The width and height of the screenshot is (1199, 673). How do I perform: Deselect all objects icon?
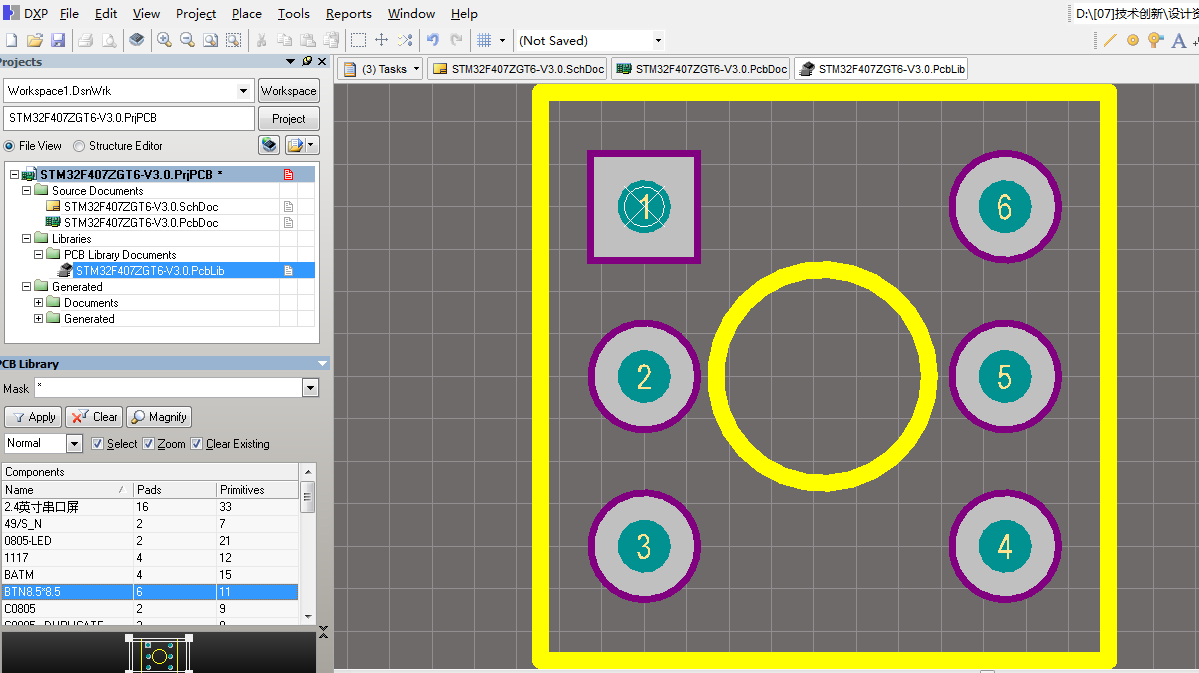(x=405, y=41)
